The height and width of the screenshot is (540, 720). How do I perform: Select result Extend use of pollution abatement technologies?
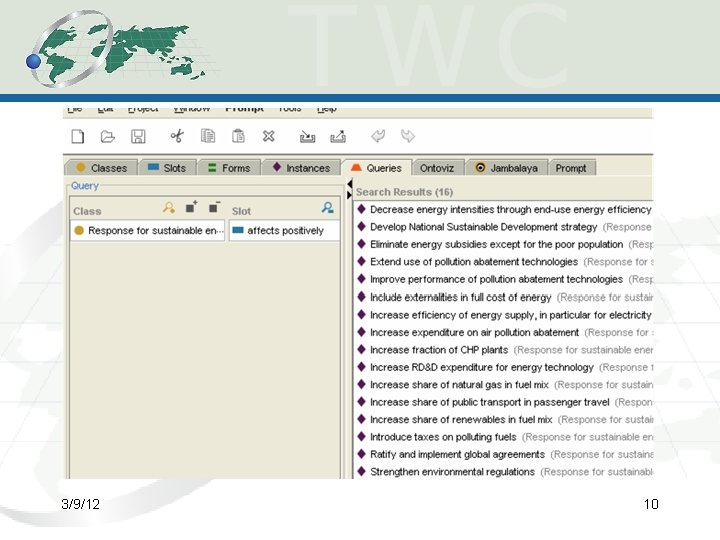click(505, 262)
